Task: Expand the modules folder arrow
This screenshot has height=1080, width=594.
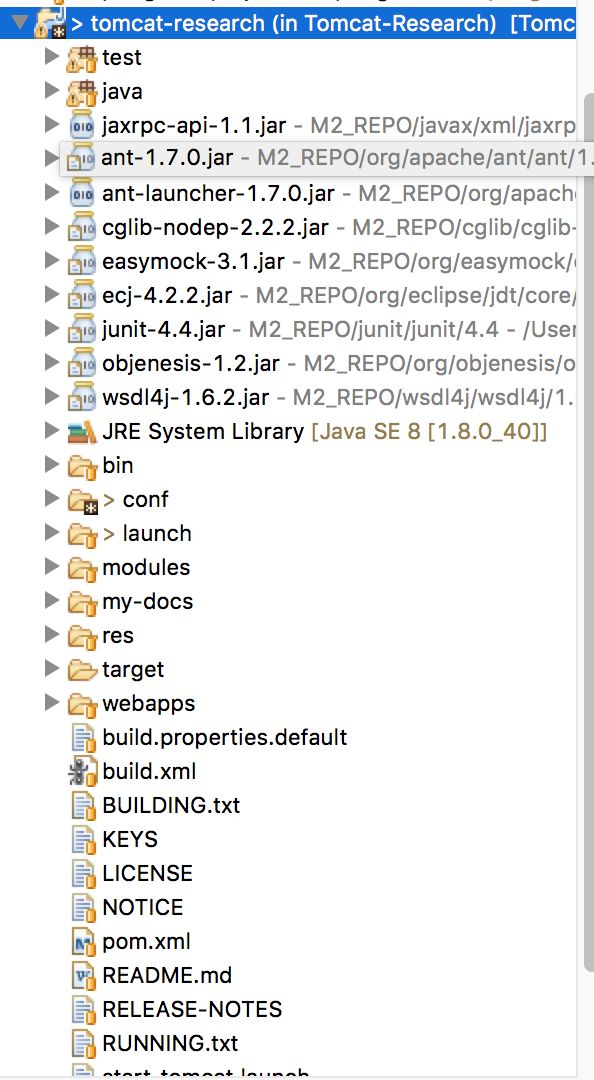Action: pos(52,567)
